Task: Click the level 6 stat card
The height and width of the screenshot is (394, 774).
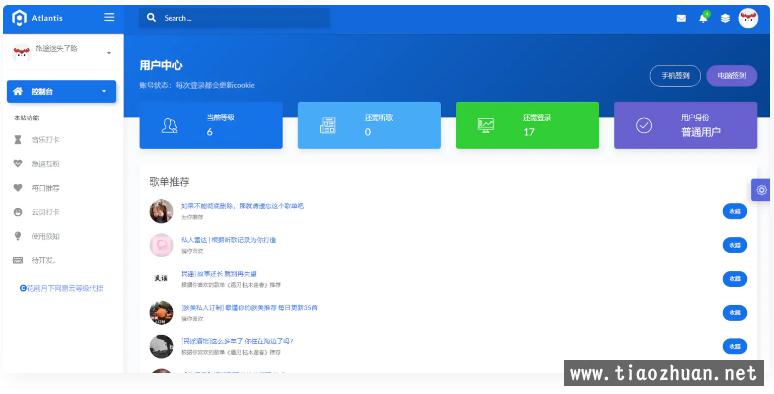Action: pos(211,125)
